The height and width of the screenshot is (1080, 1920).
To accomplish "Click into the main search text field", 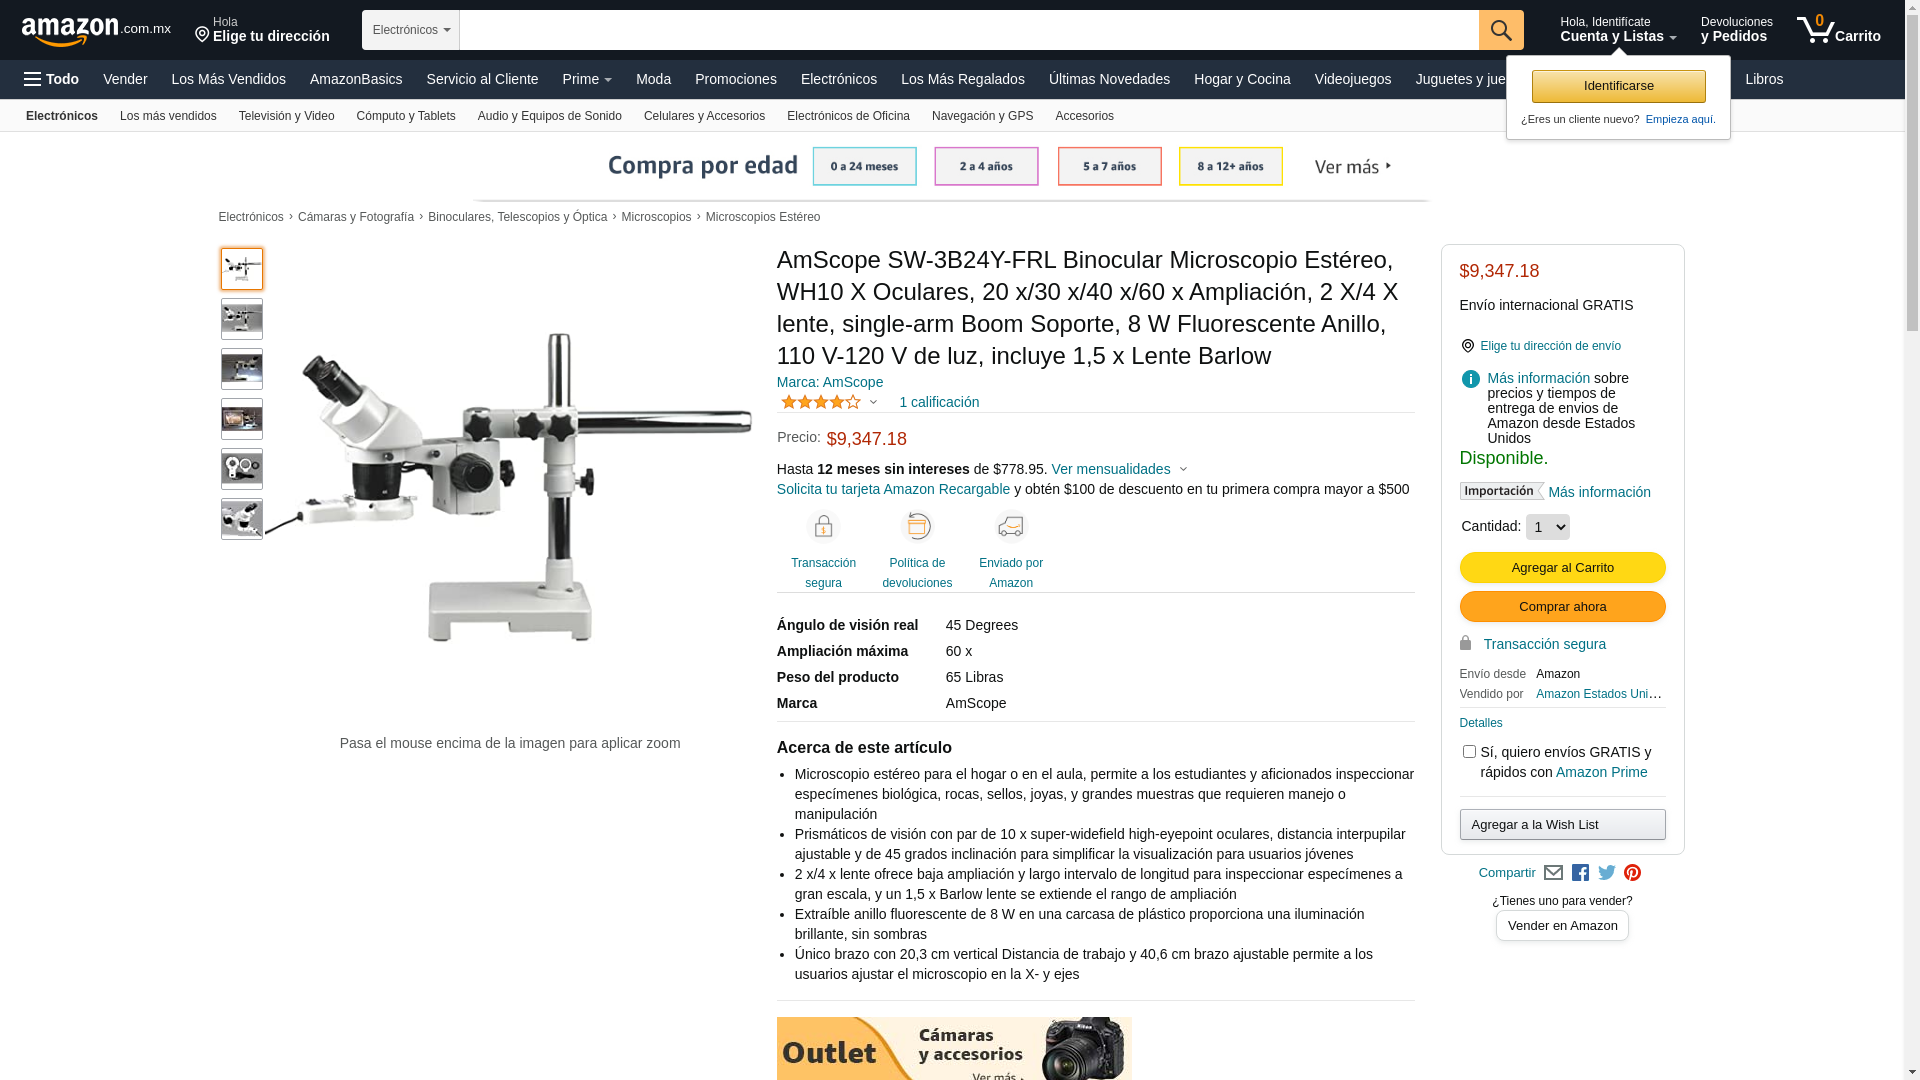I will pyautogui.click(x=969, y=30).
